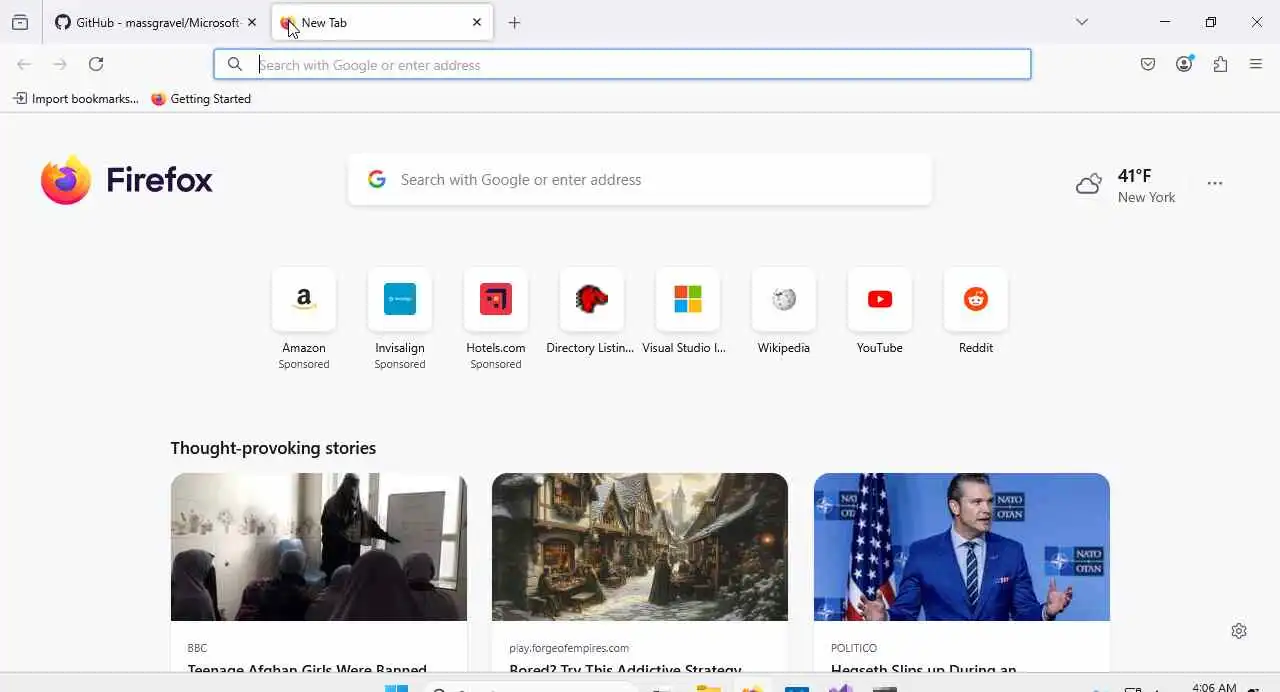Open the 41°F New York weather widget
This screenshot has width=1280, height=692.
pyautogui.click(x=1126, y=185)
